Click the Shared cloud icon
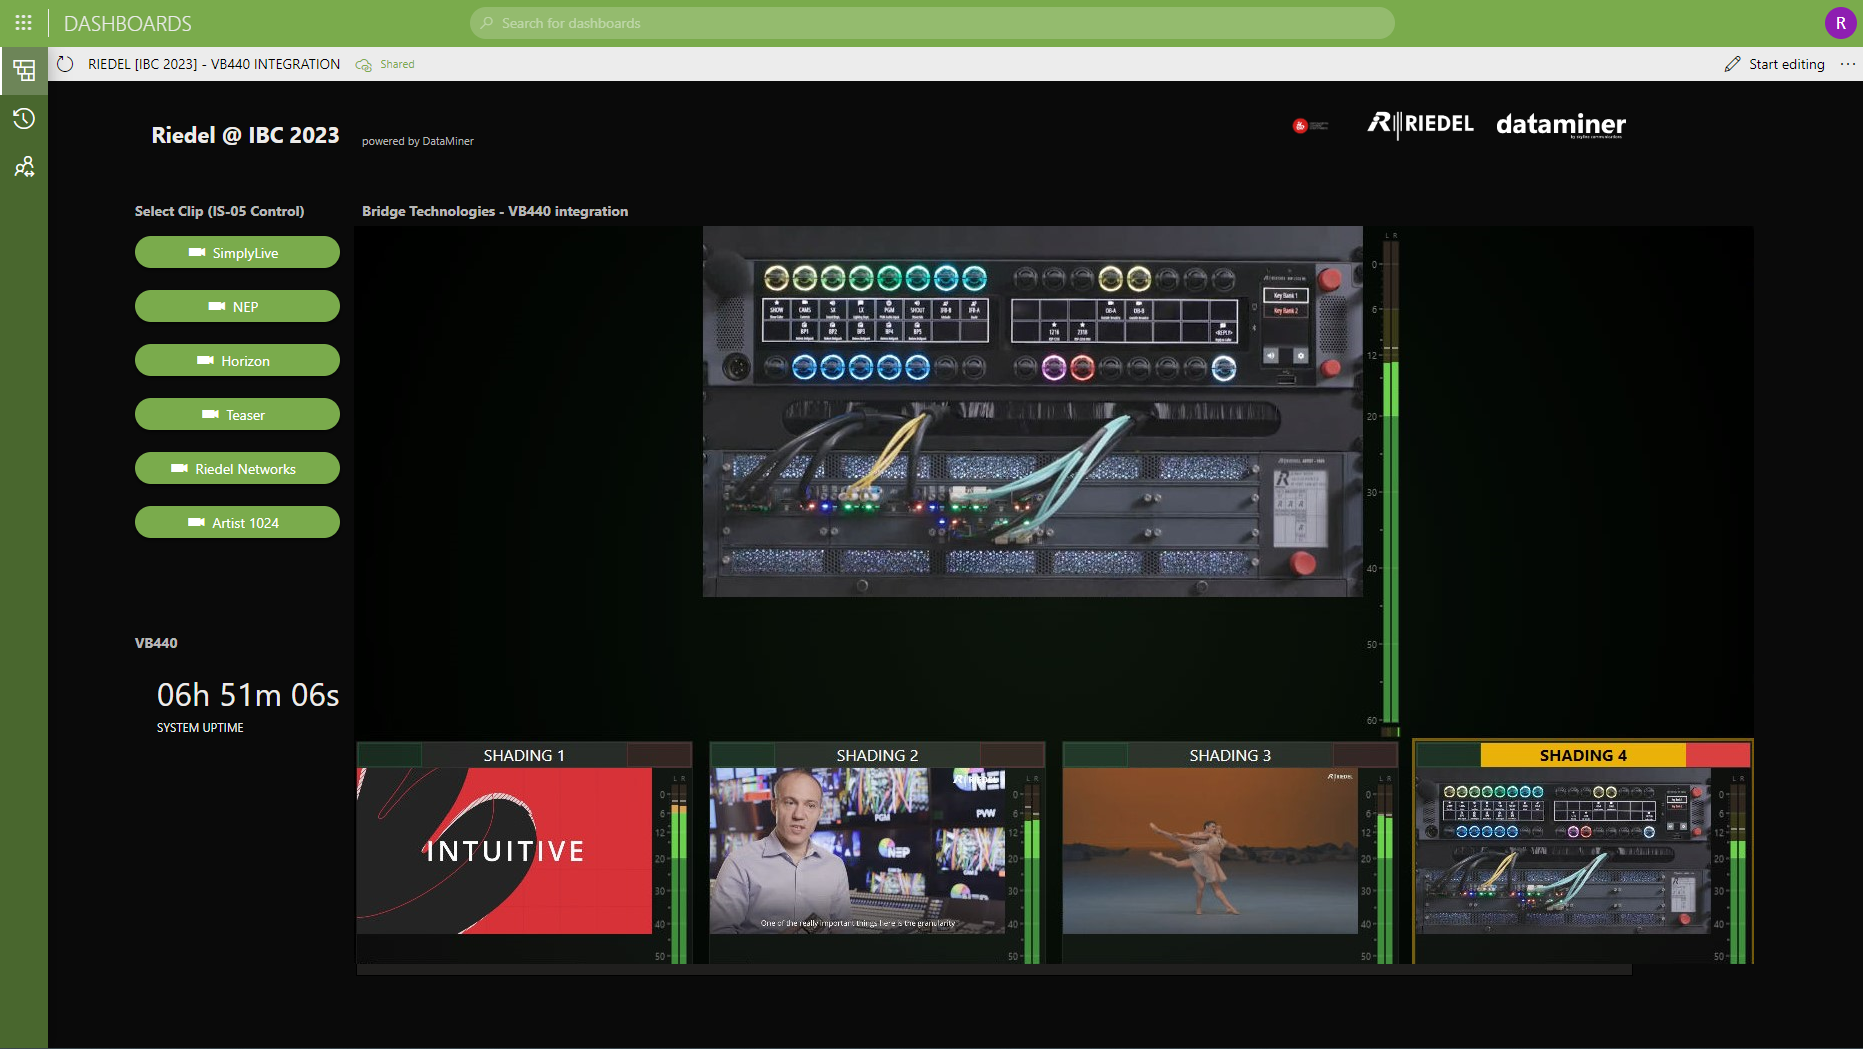This screenshot has height=1049, width=1863. [x=363, y=64]
